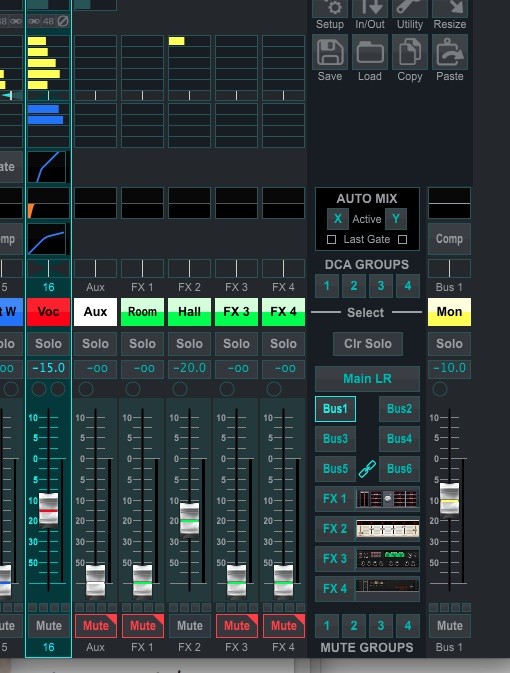This screenshot has width=510, height=673.
Task: Open the FX 1 effect rack thumbnail
Action: coord(388,499)
